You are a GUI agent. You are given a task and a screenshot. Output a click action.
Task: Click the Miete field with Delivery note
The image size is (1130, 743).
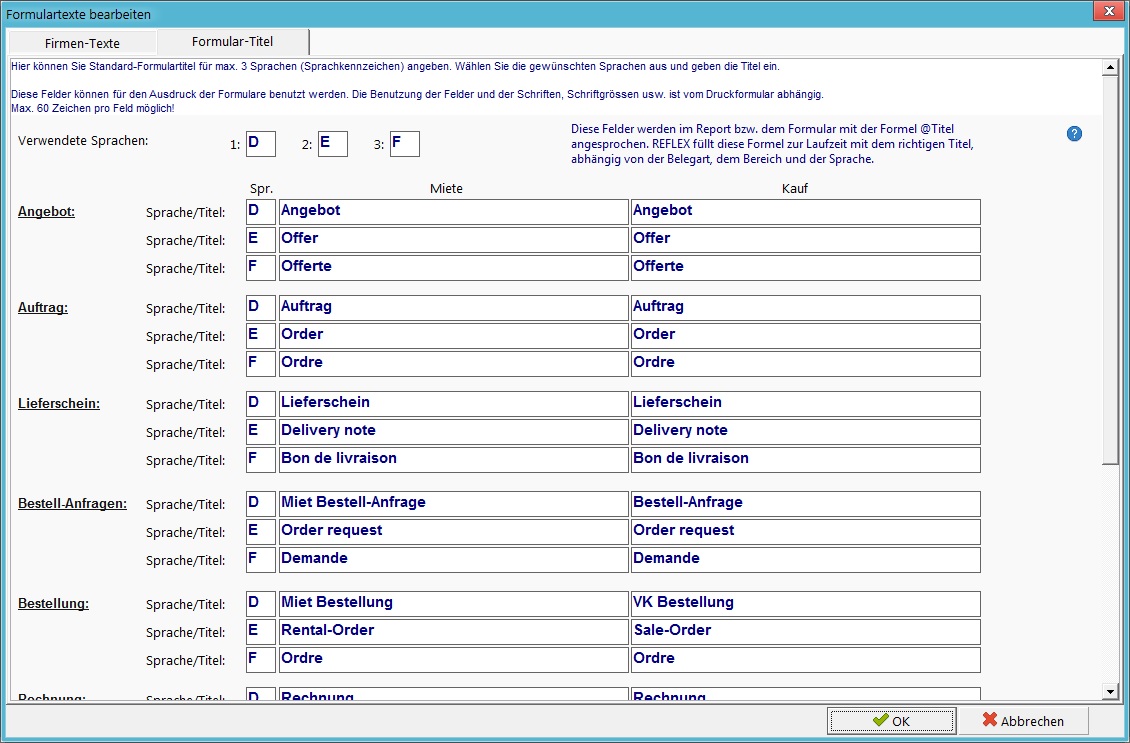point(452,432)
